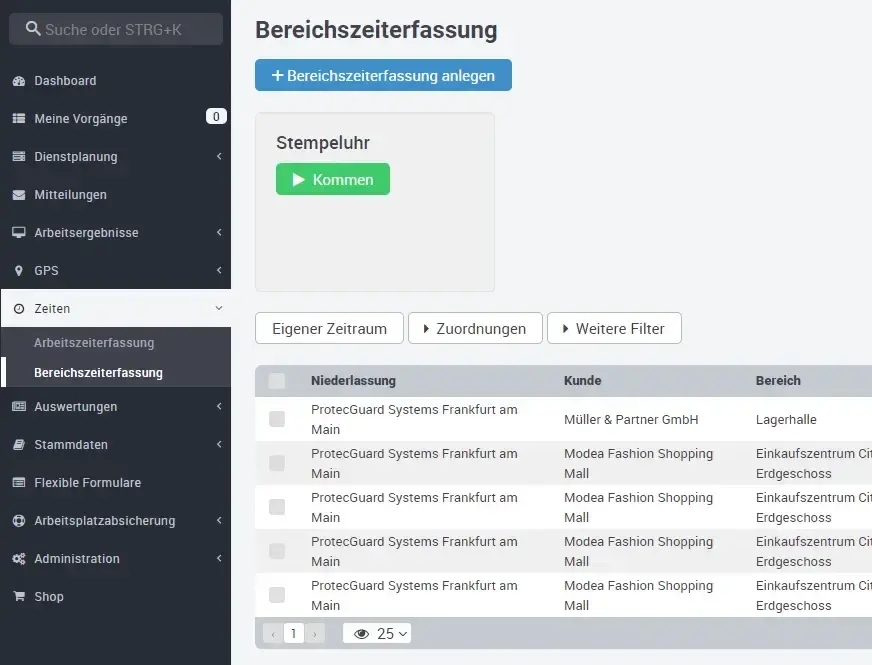Open the Weitere Filter dropdown

tap(614, 328)
